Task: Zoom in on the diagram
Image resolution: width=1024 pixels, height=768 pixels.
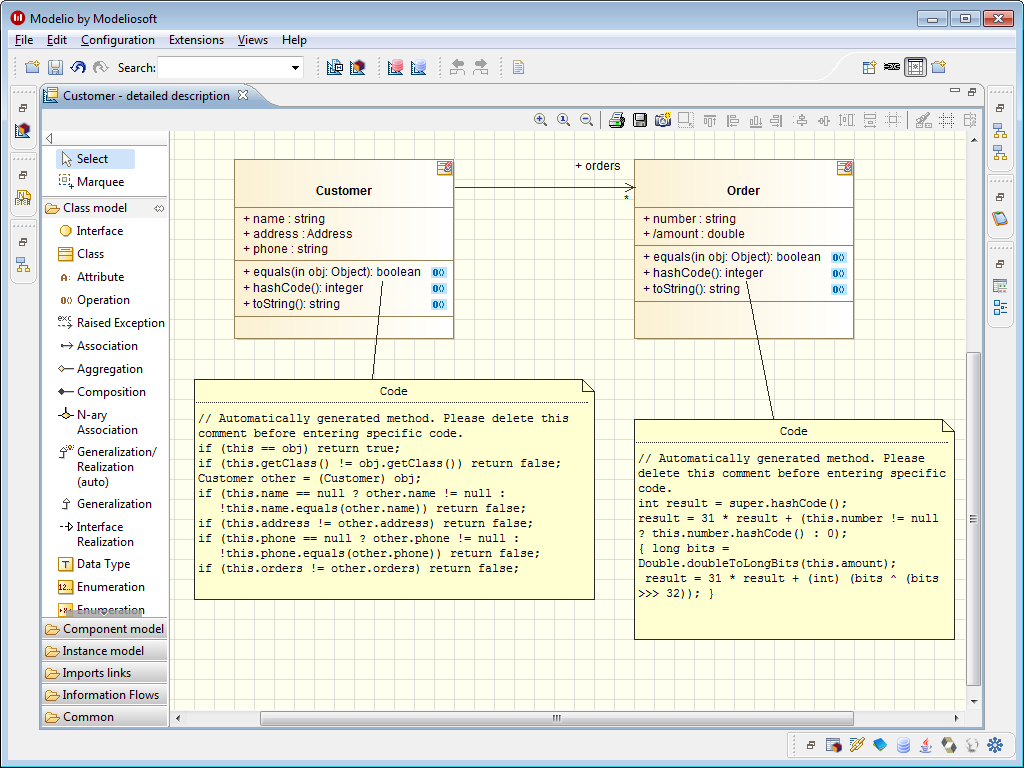Action: pos(541,120)
